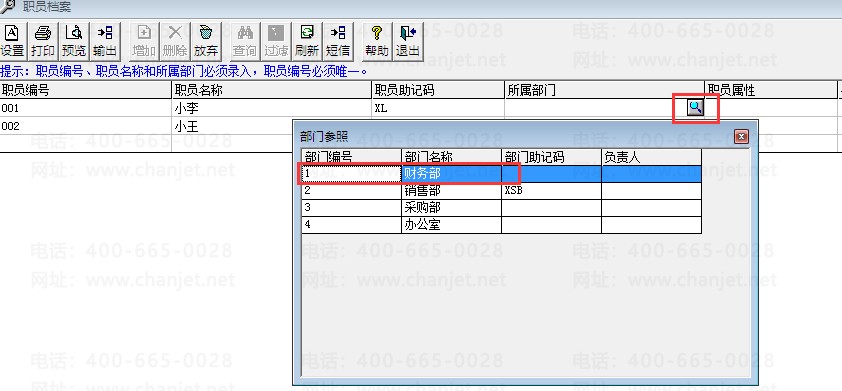Click the 退出 (Exit) toolbar icon
Viewport: 842px width, 391px height.
[x=408, y=41]
